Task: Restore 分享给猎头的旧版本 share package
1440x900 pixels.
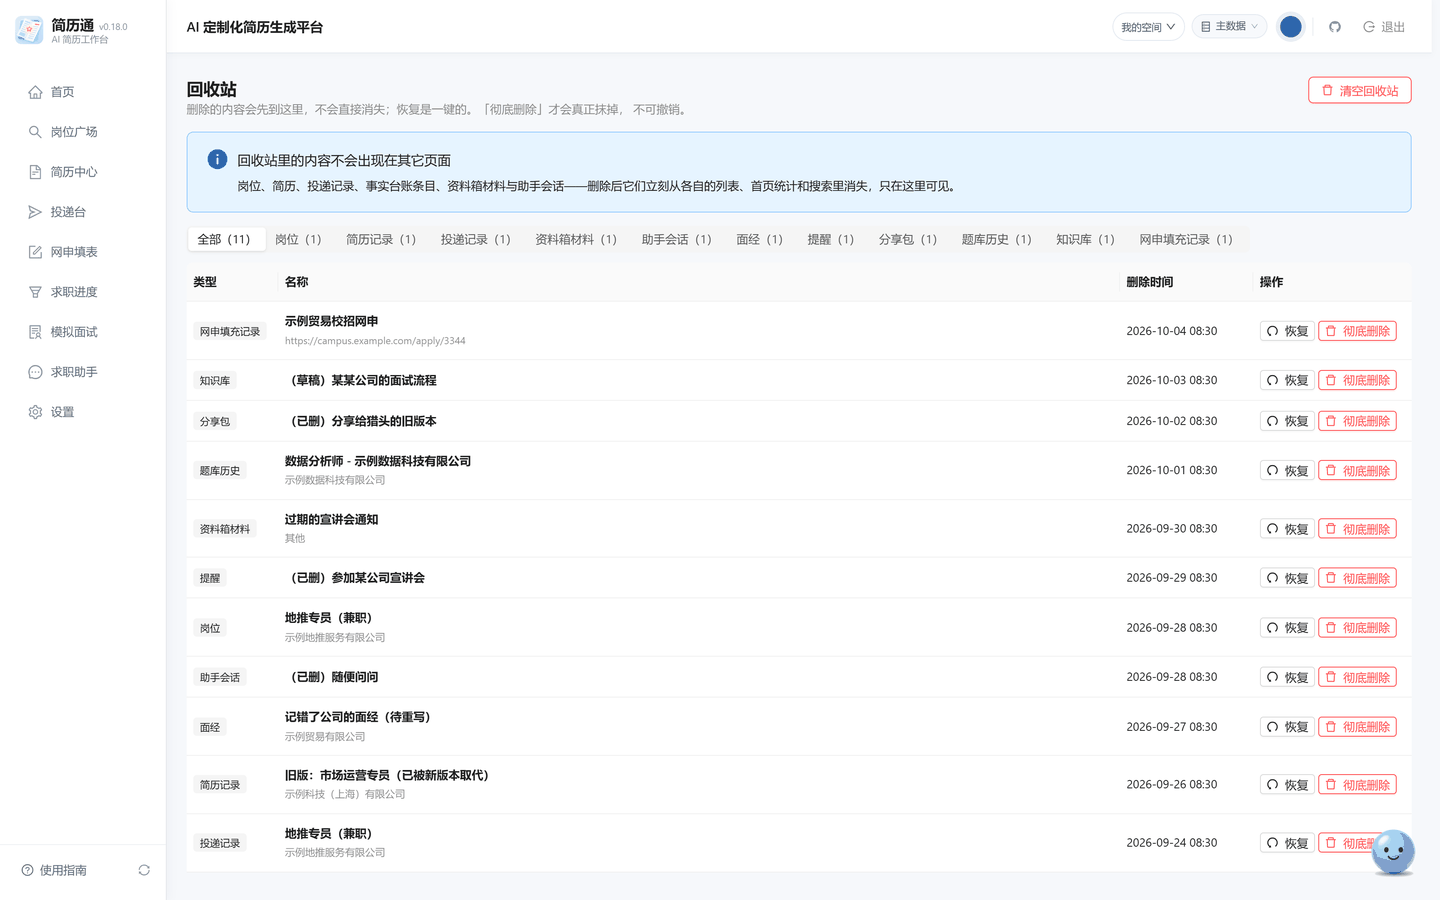Action: (x=1287, y=421)
